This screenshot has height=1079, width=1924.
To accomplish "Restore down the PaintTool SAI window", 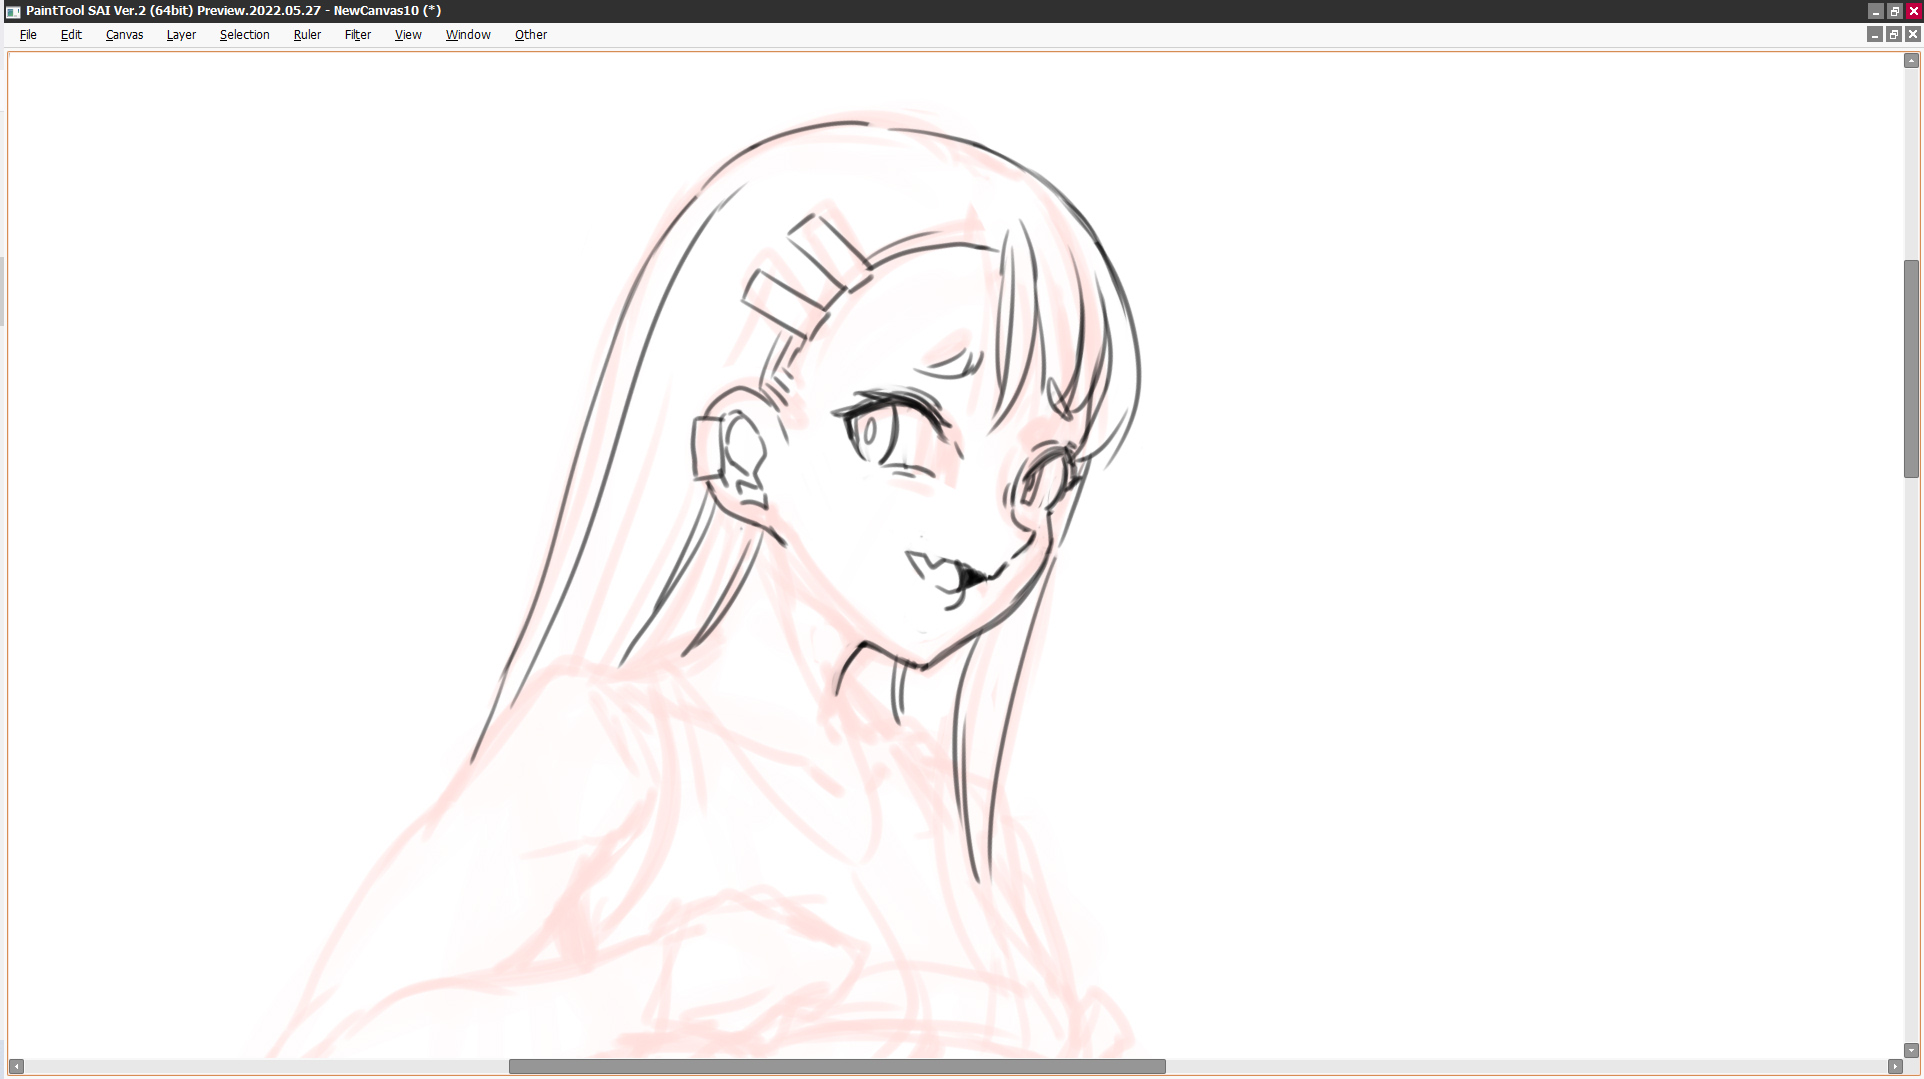I will point(1895,11).
